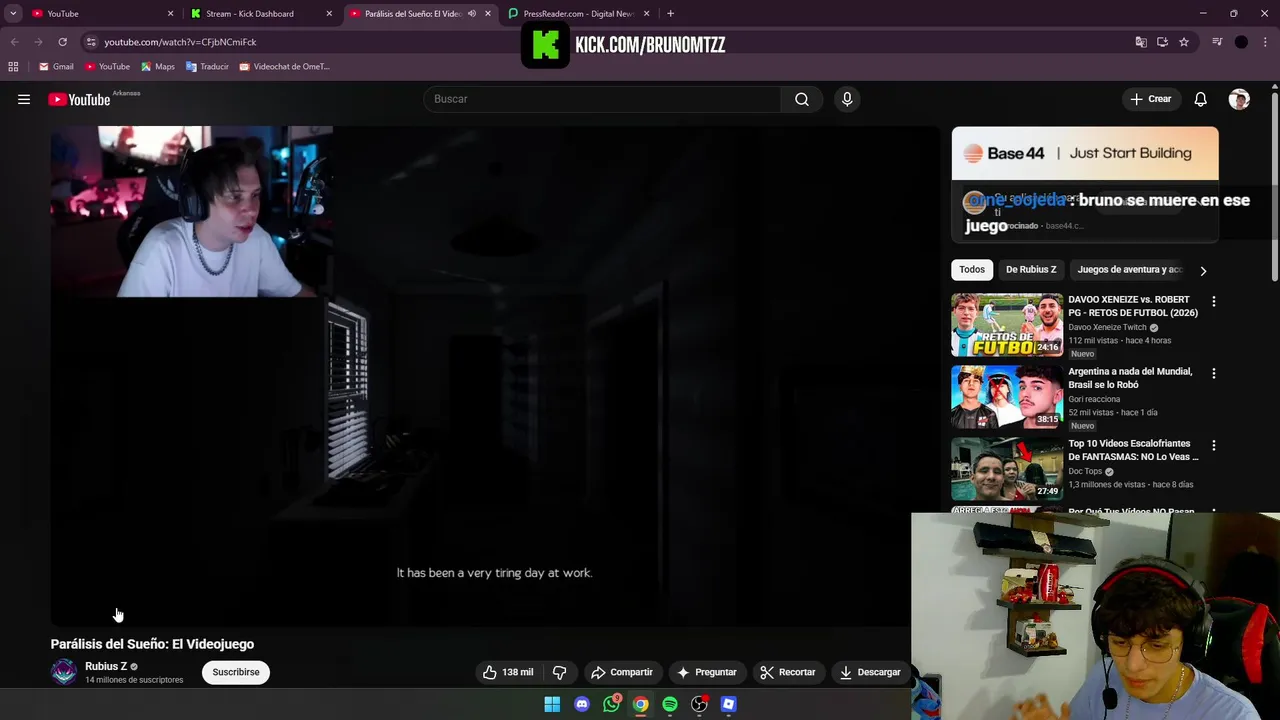The height and width of the screenshot is (720, 1280).
Task: Open media control icon in Chrome toolbar
Action: pos(1217,42)
